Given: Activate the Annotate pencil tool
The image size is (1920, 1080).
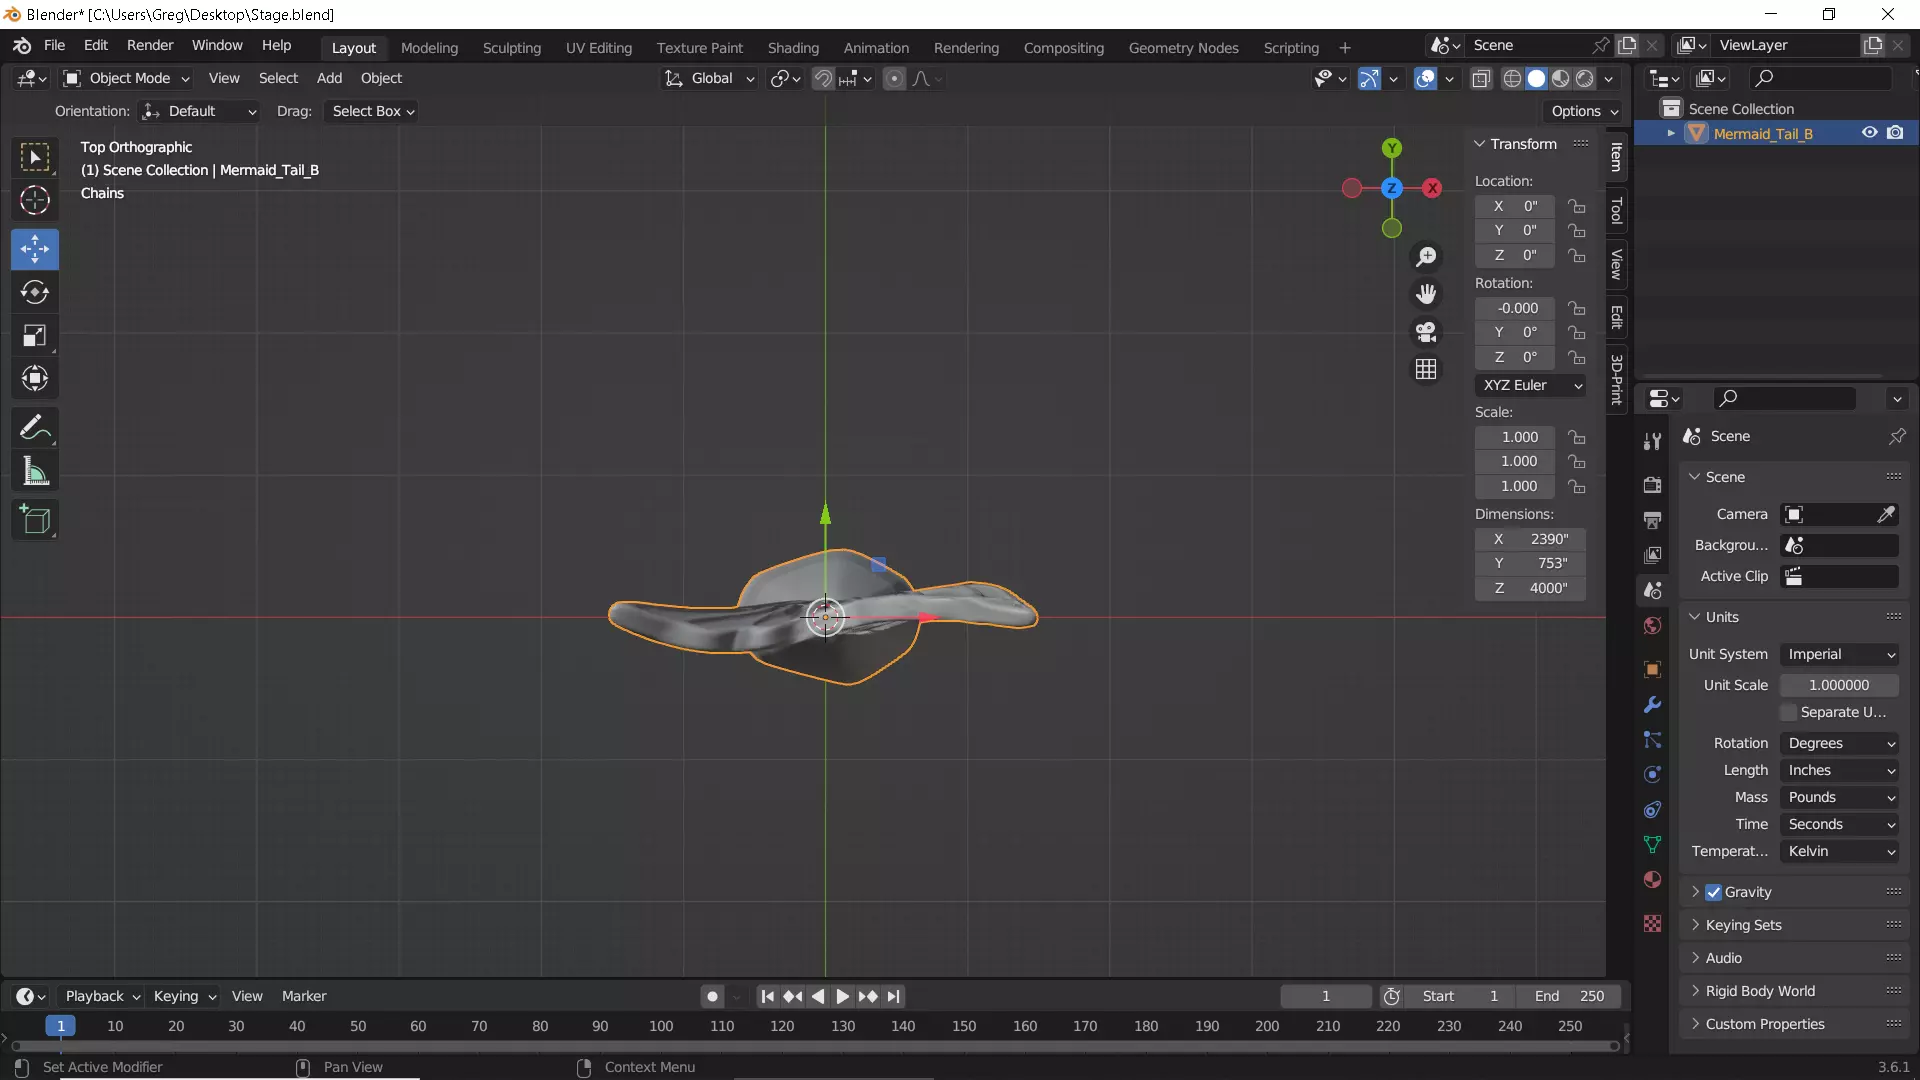Looking at the screenshot, I should click(x=35, y=428).
